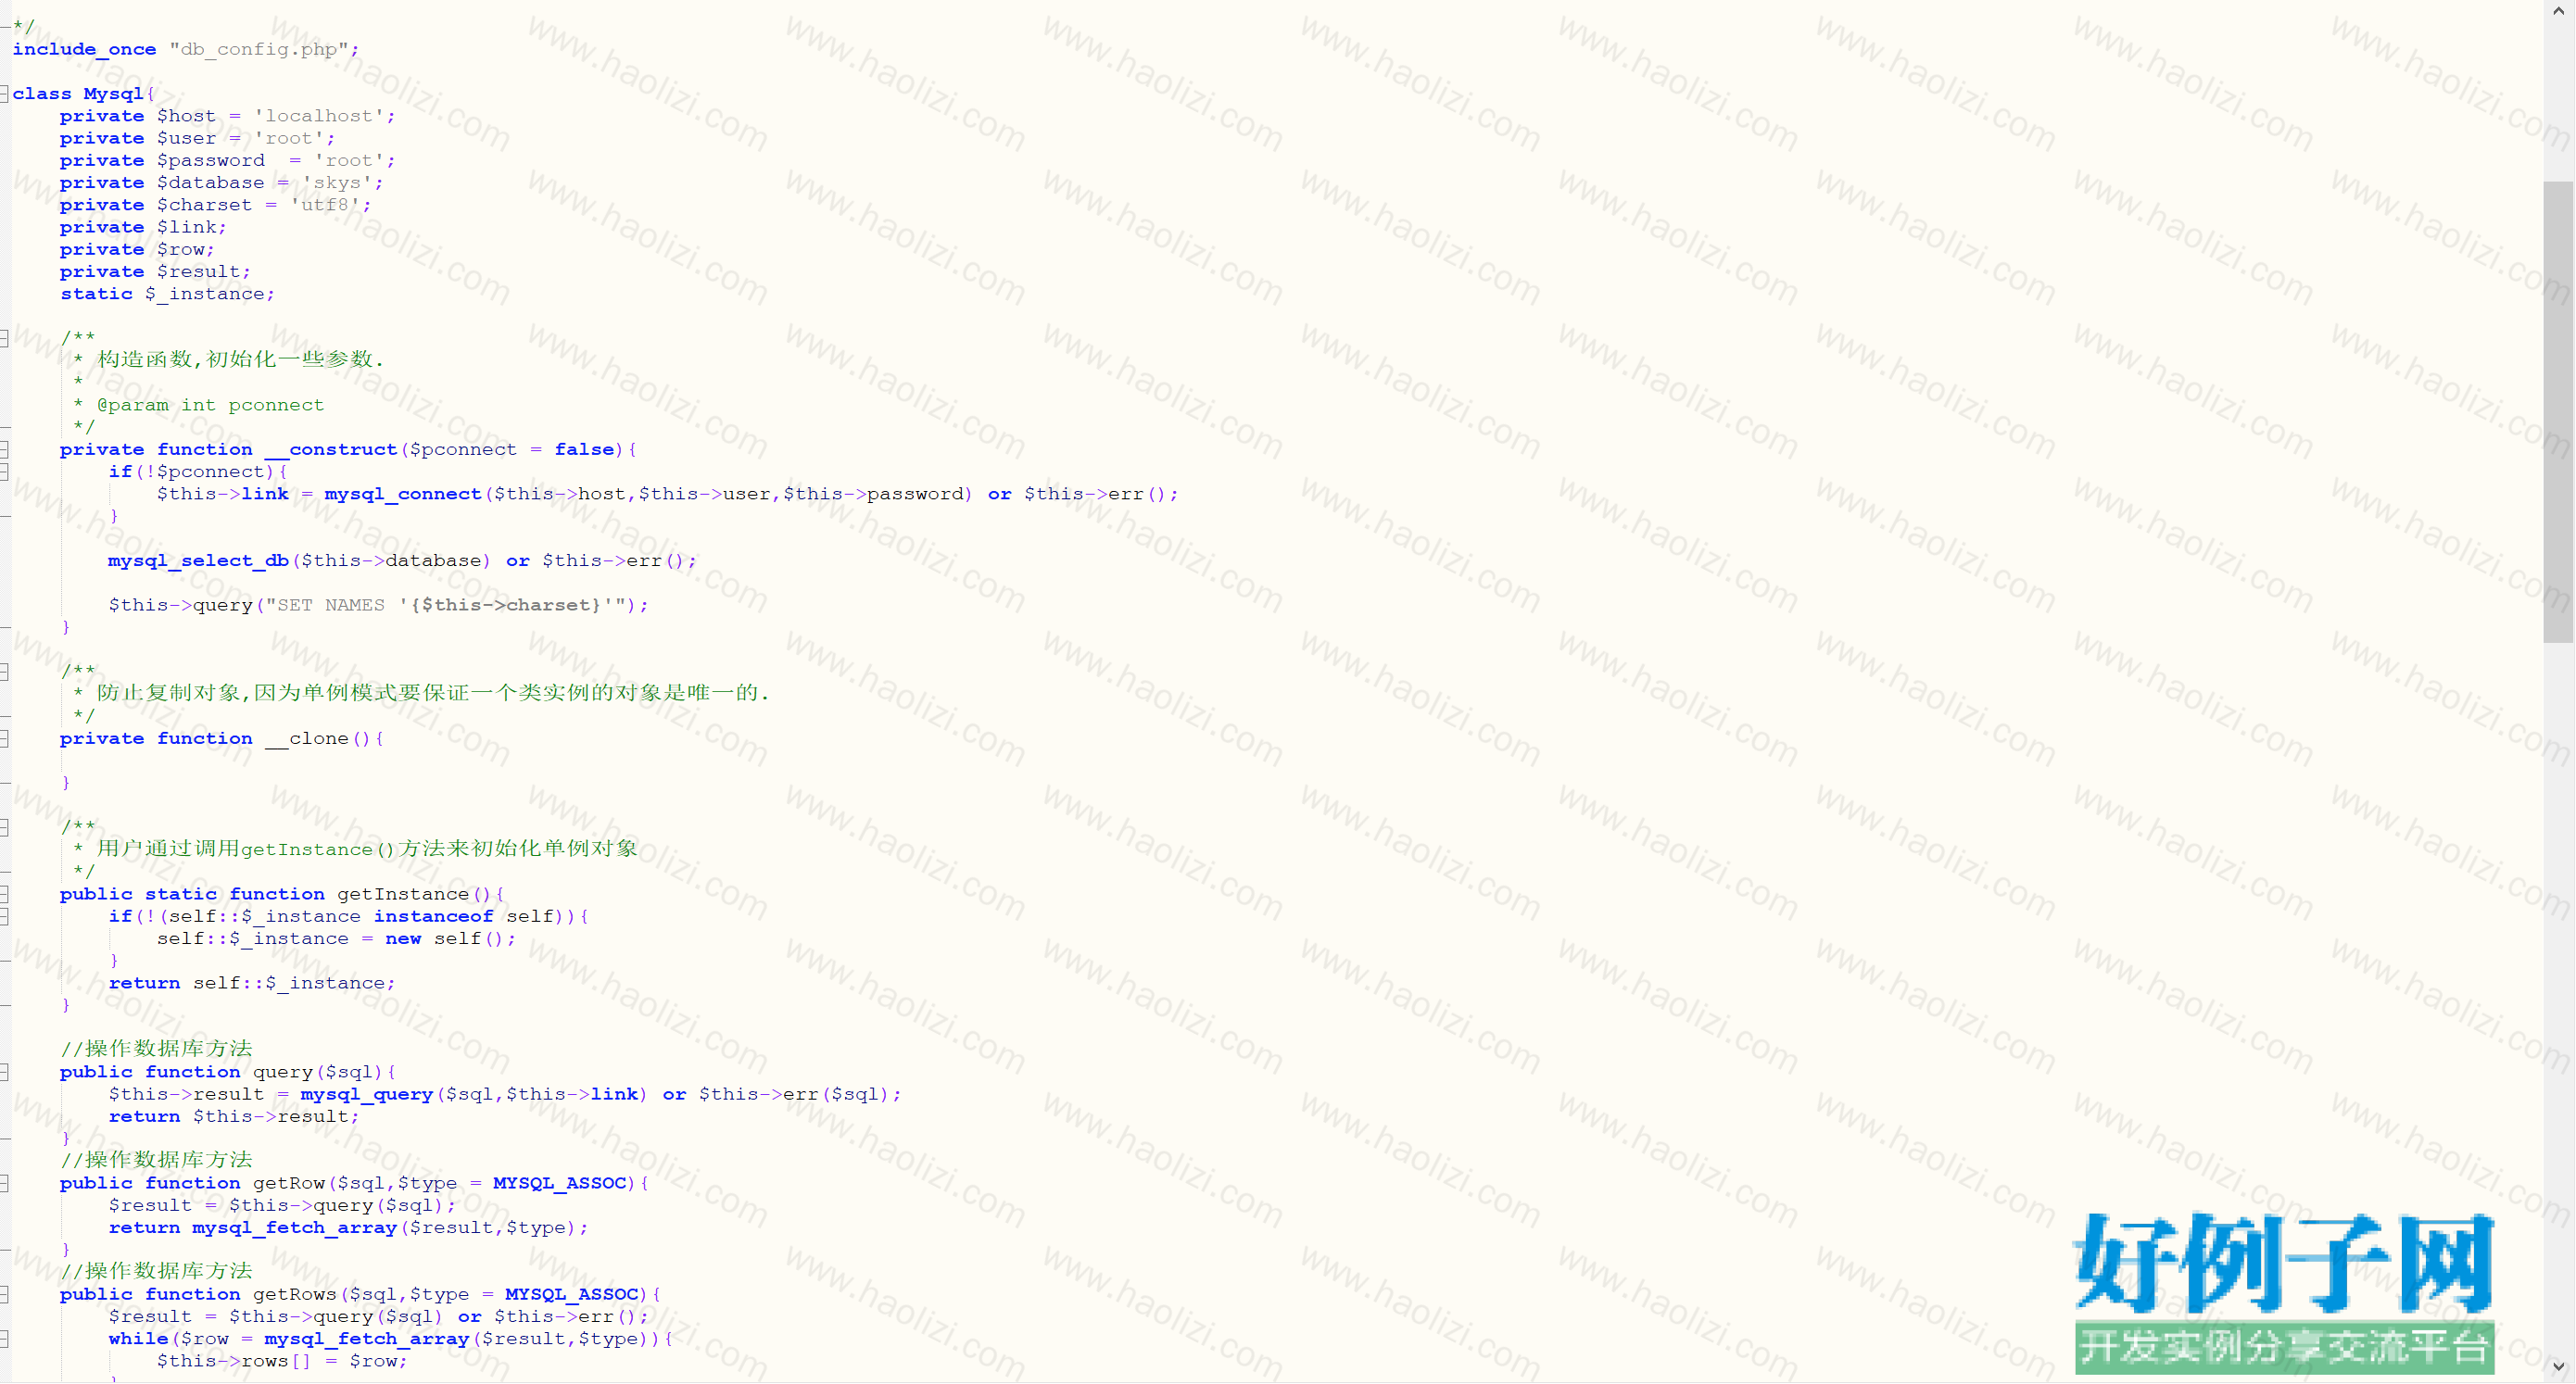Collapse the __construct function fold marker
The width and height of the screenshot is (2576, 1384).
coord(4,450)
